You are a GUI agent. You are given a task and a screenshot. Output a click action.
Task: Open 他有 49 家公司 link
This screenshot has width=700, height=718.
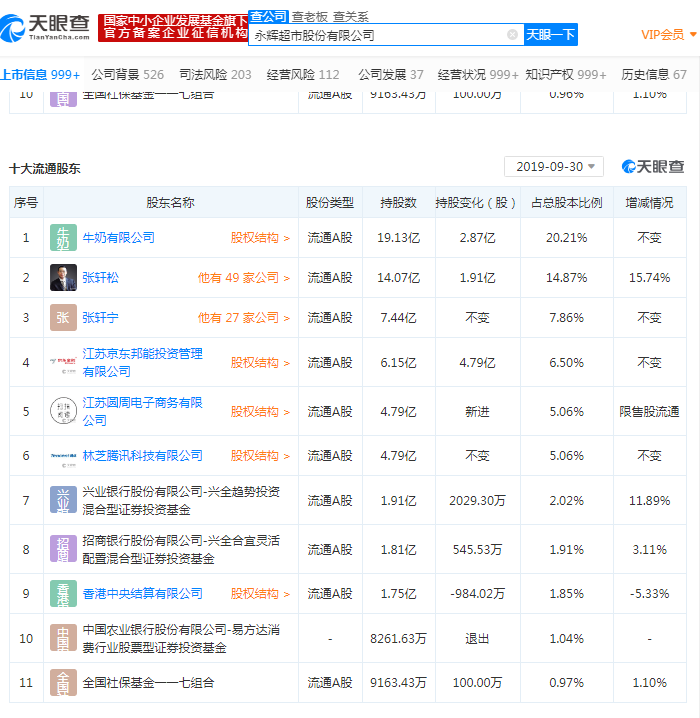244,277
